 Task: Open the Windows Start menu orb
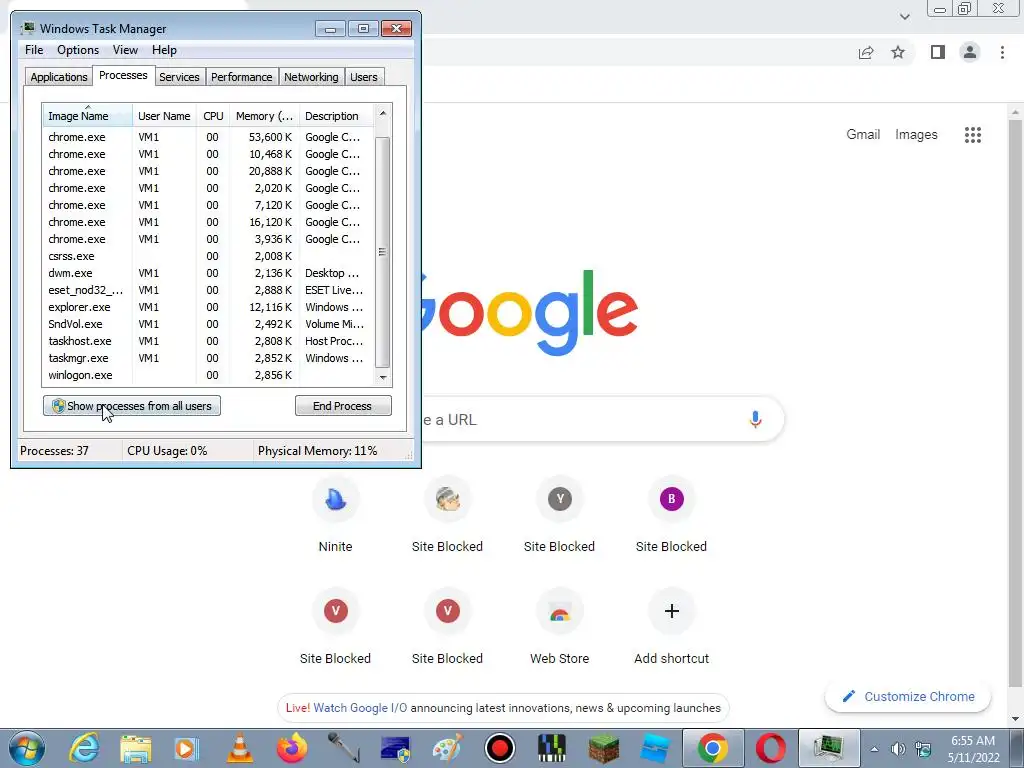click(27, 748)
